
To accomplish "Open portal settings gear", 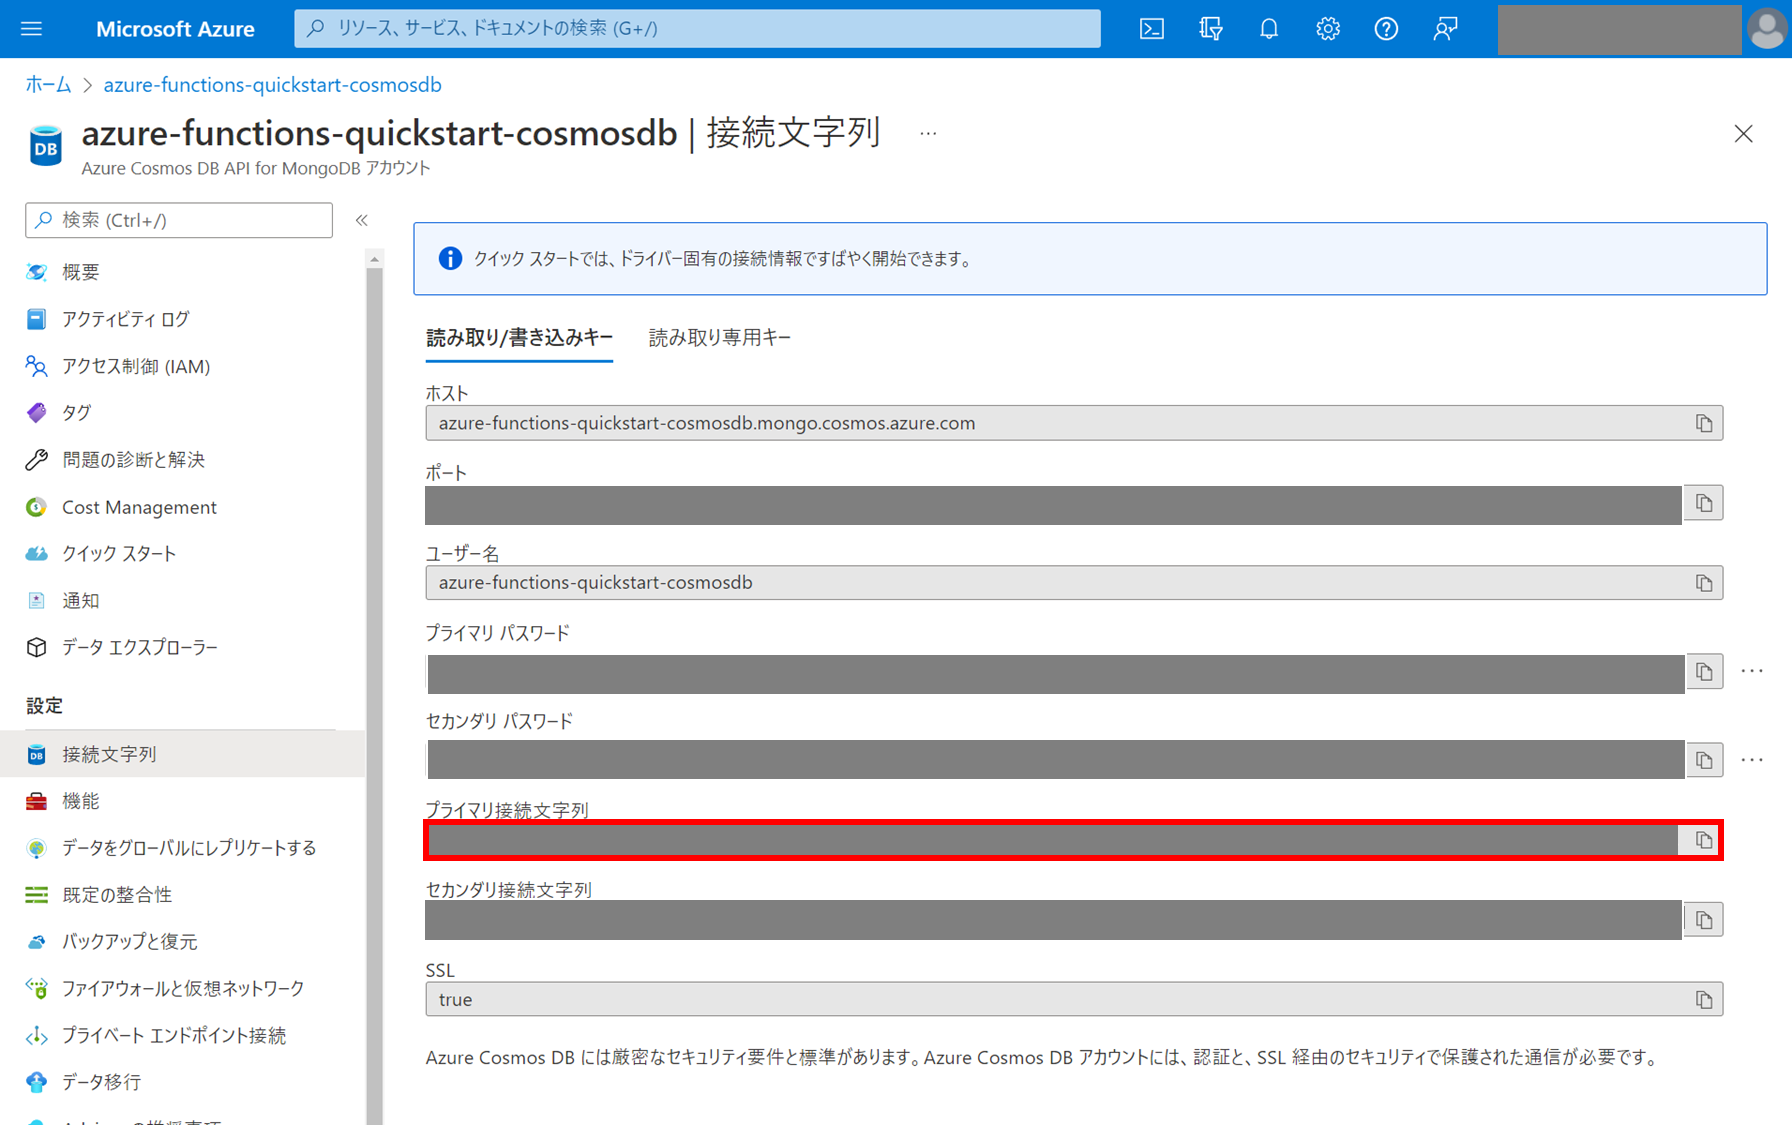I will point(1327,29).
